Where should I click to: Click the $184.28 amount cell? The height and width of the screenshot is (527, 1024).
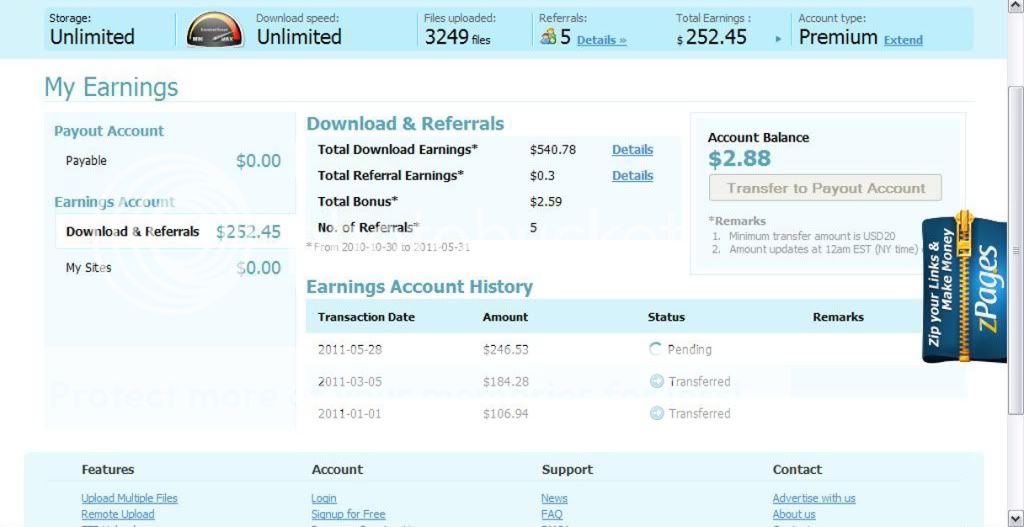point(505,381)
